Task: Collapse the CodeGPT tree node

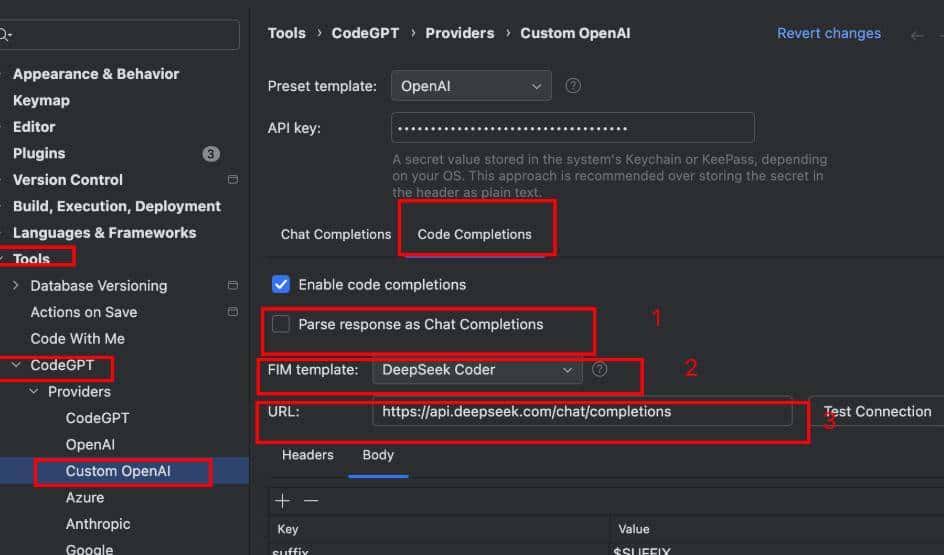Action: 16,365
